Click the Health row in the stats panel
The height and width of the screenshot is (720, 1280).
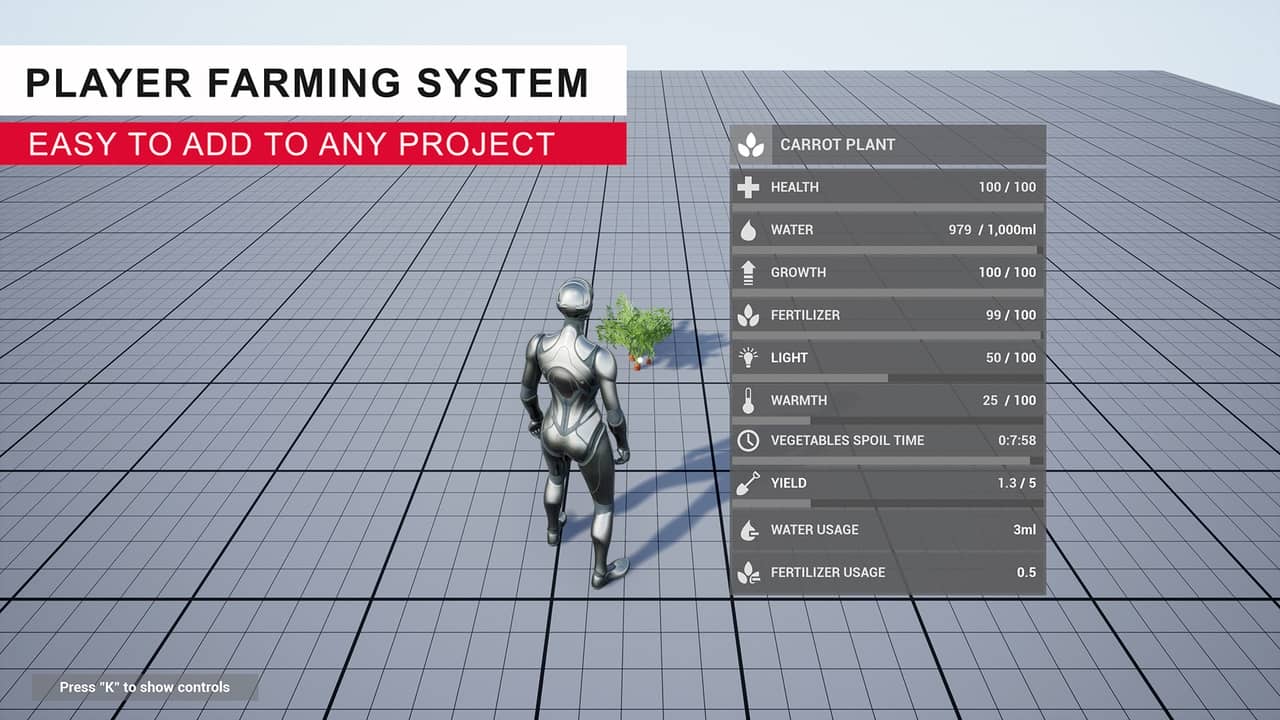pyautogui.click(x=890, y=186)
